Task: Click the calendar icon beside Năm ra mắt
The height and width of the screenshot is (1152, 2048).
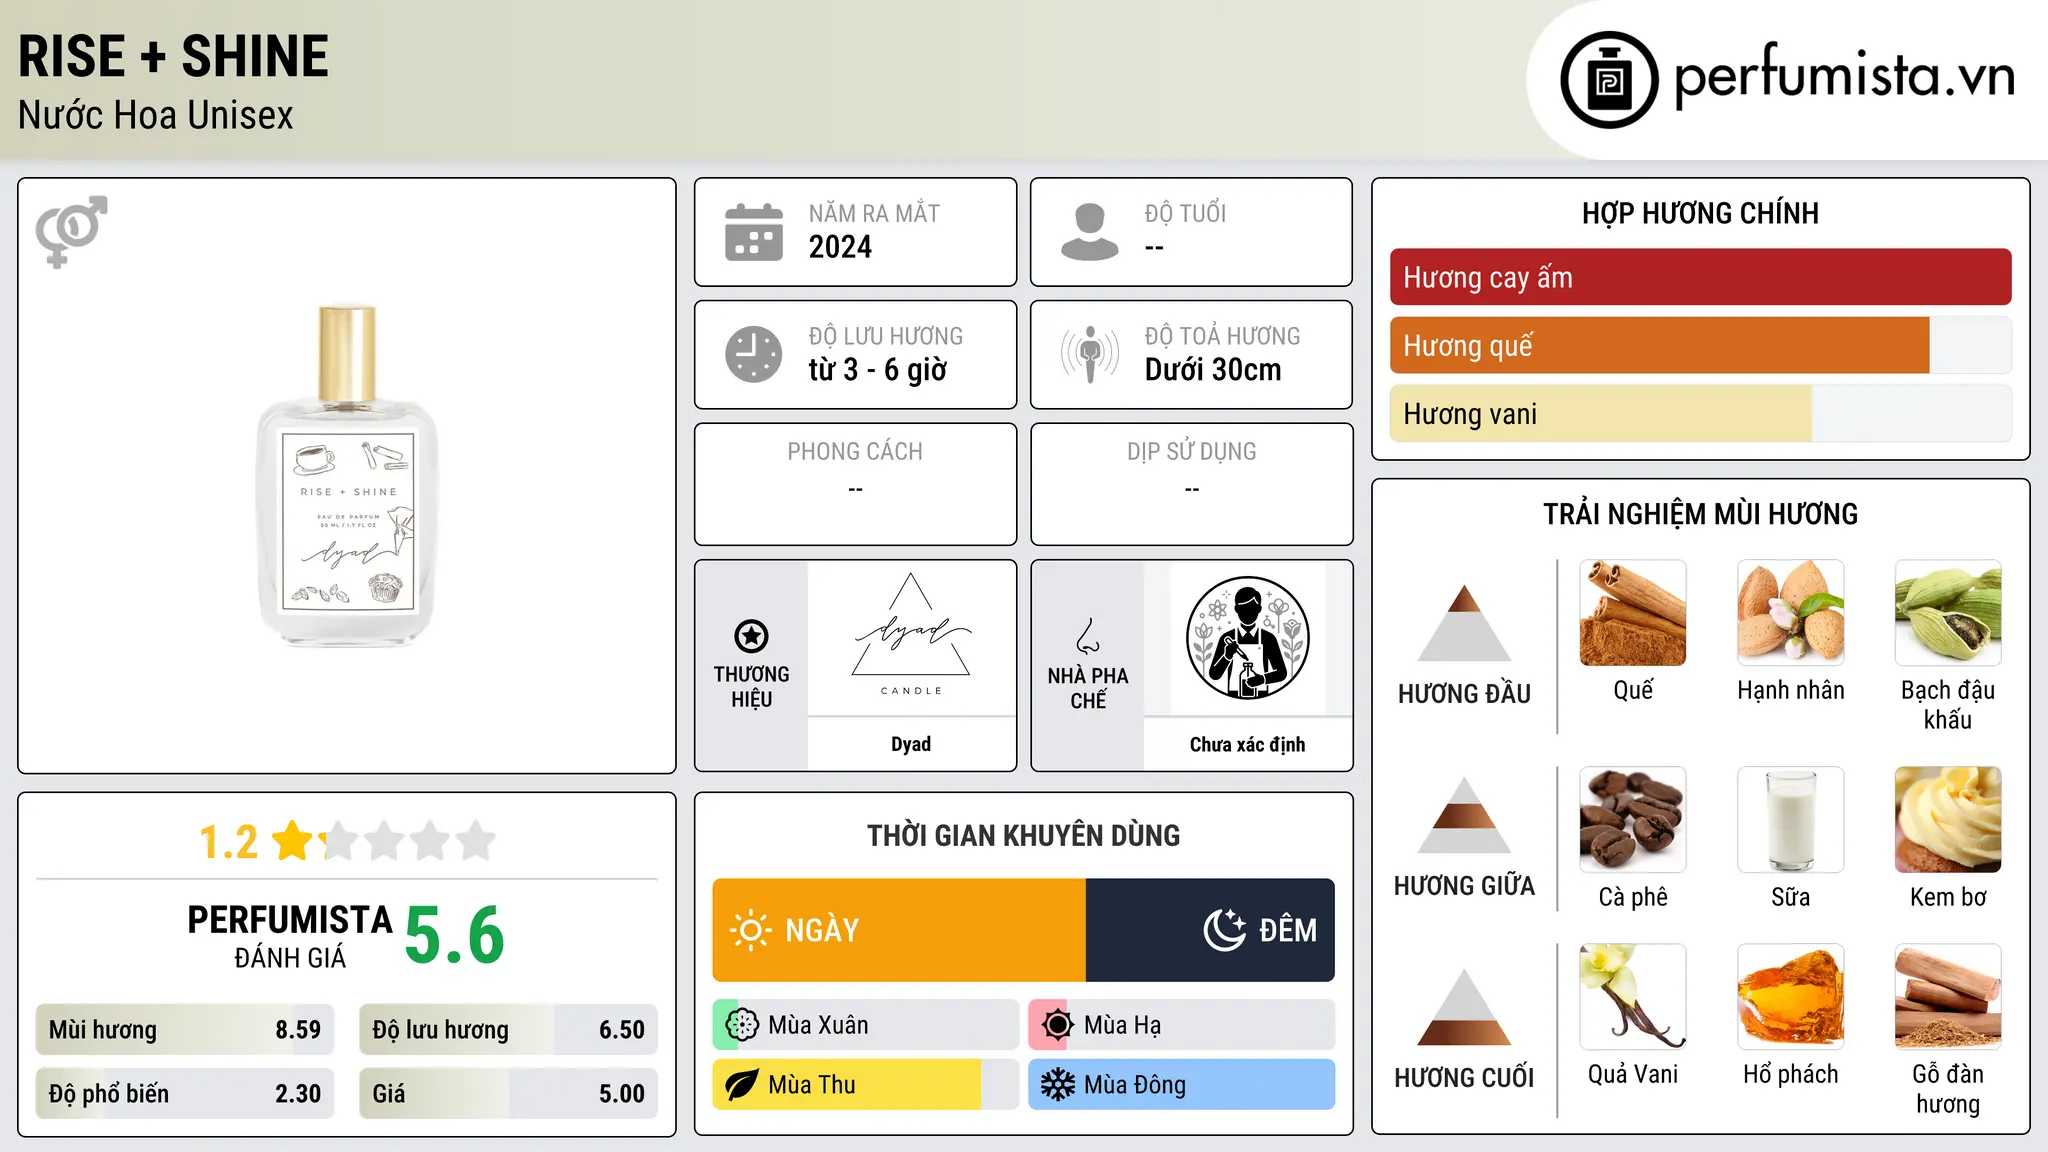Action: pos(754,232)
